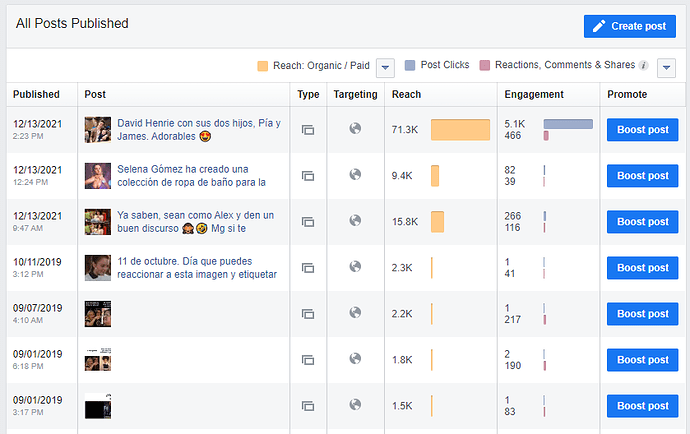
Task: Click the globe targeting icon in the 1.5K reach row
Action: pyautogui.click(x=355, y=405)
